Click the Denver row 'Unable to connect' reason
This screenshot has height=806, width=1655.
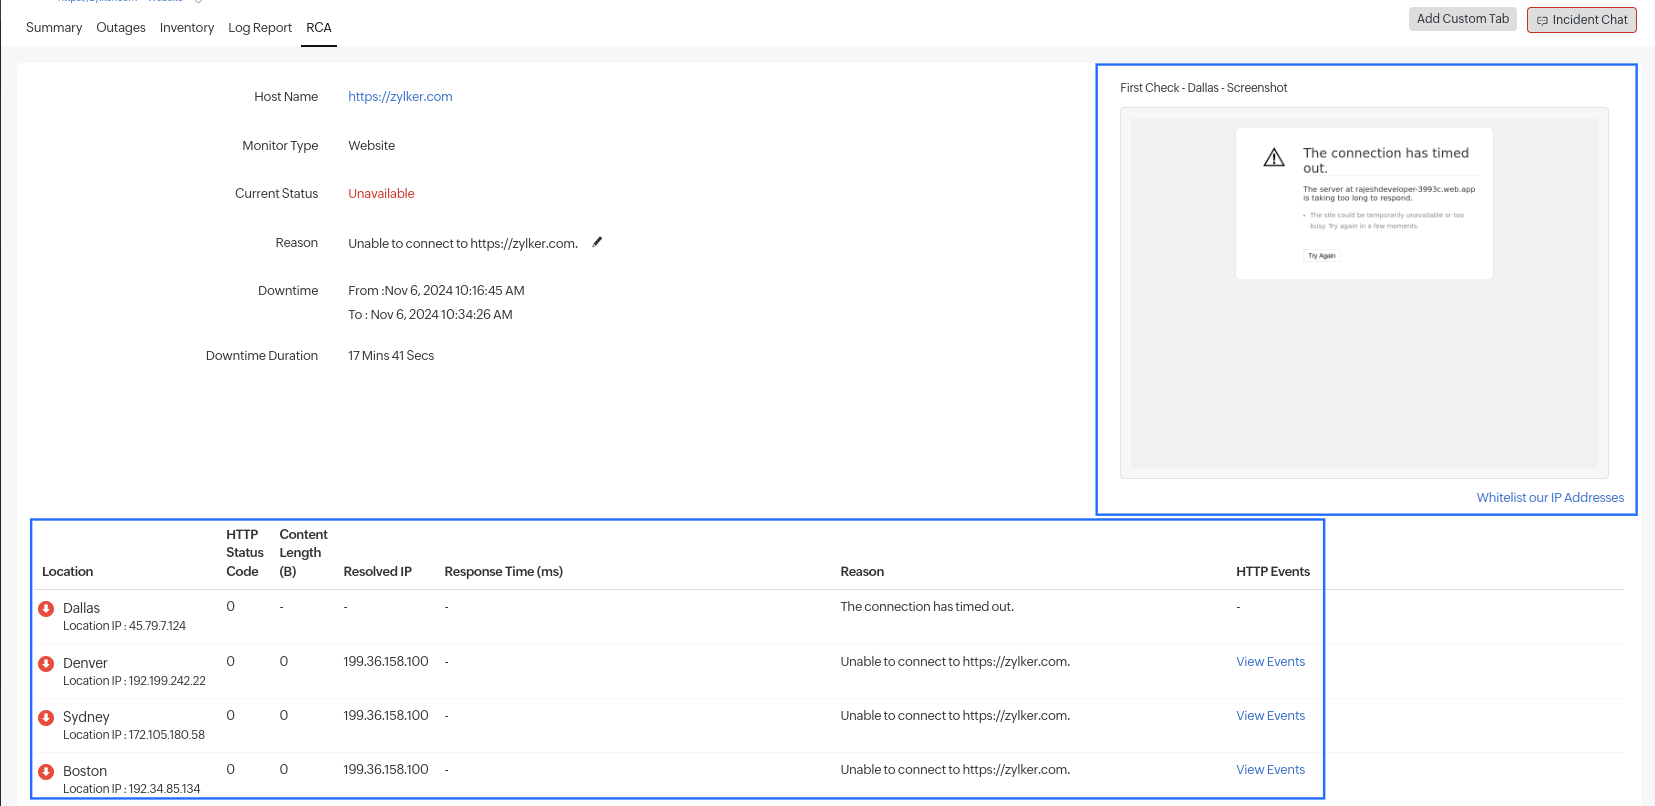coord(955,661)
